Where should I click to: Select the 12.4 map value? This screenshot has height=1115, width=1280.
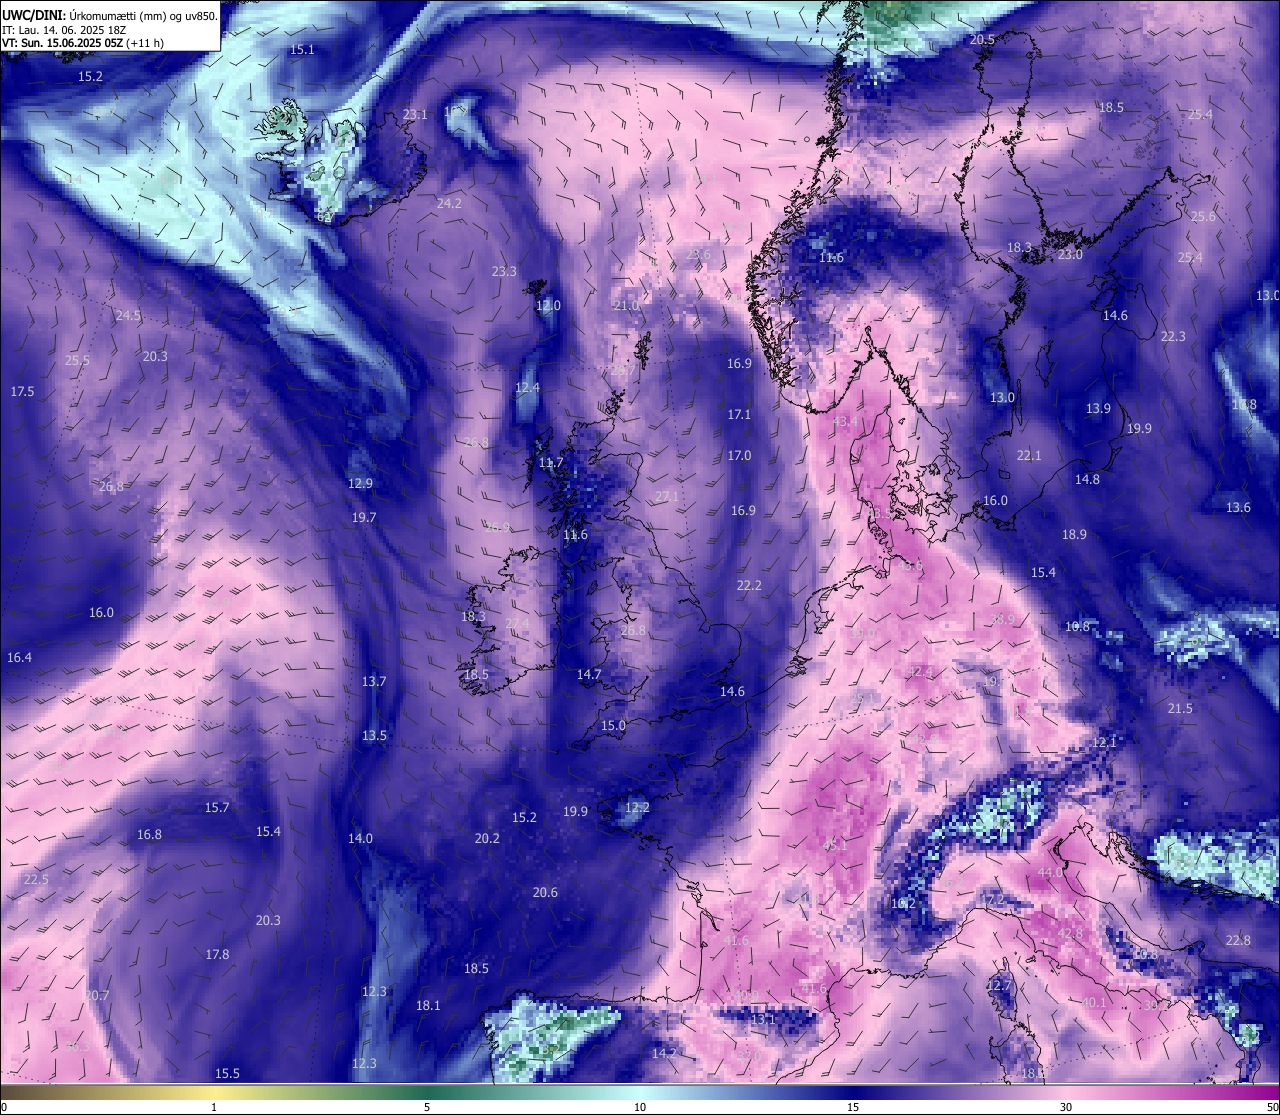click(527, 387)
